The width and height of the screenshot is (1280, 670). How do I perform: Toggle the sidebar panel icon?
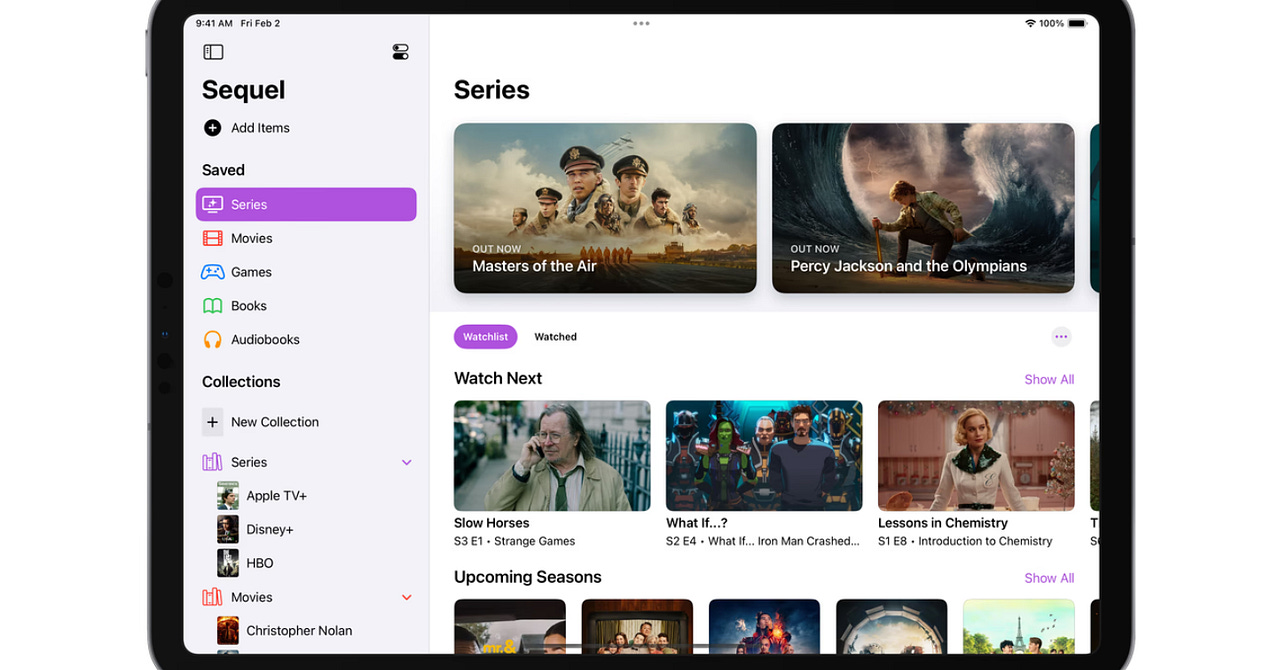coord(213,52)
